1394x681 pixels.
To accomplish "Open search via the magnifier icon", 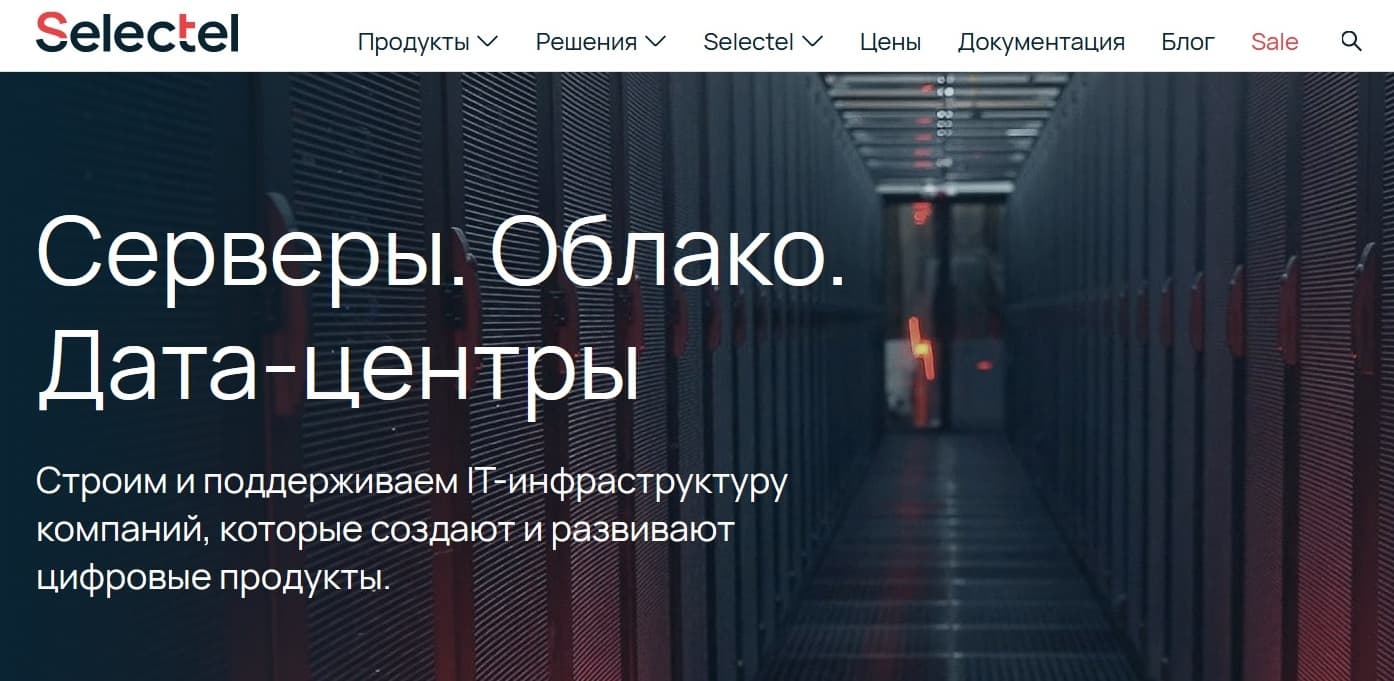I will [x=1350, y=42].
